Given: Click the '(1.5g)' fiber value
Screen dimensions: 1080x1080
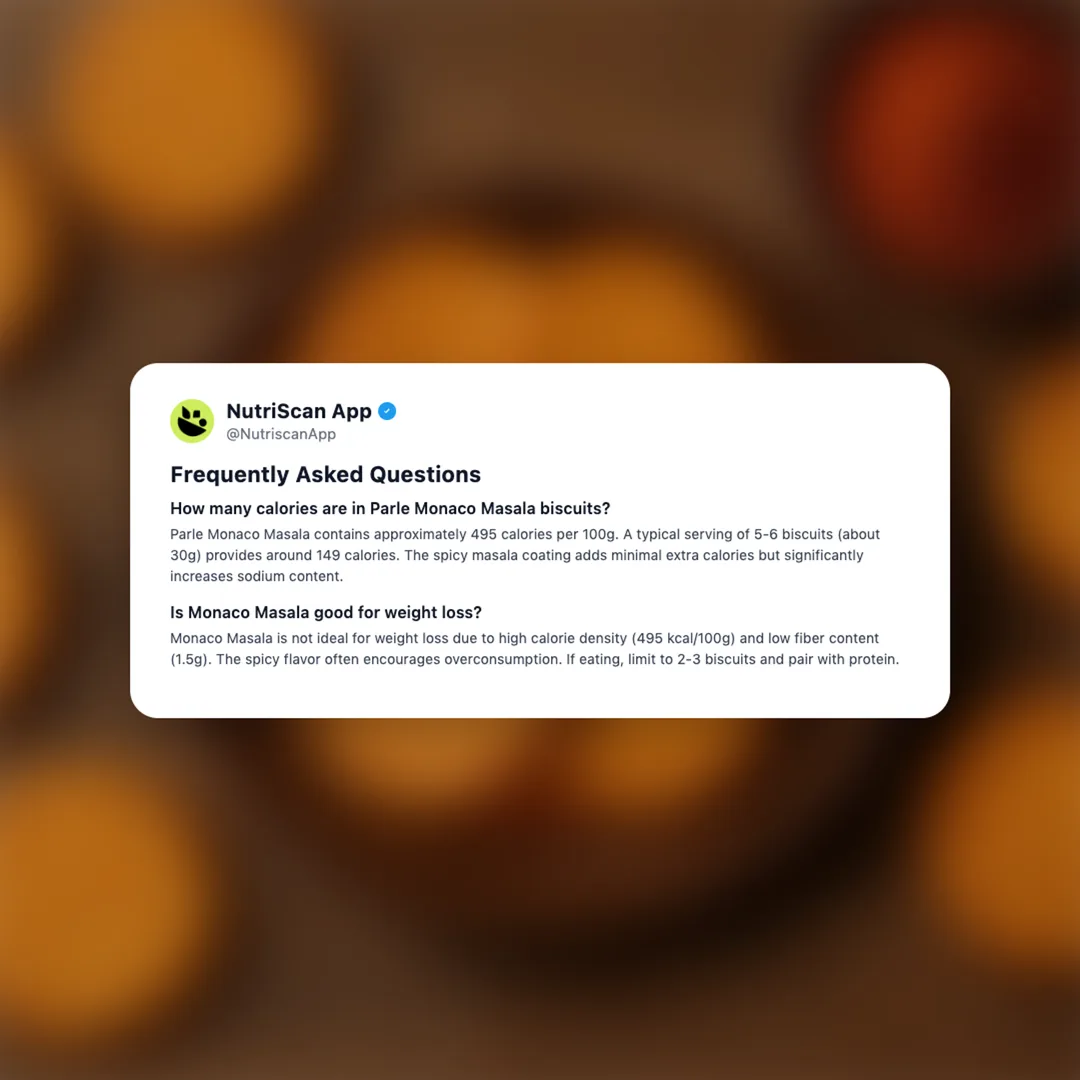Looking at the screenshot, I should [189, 659].
